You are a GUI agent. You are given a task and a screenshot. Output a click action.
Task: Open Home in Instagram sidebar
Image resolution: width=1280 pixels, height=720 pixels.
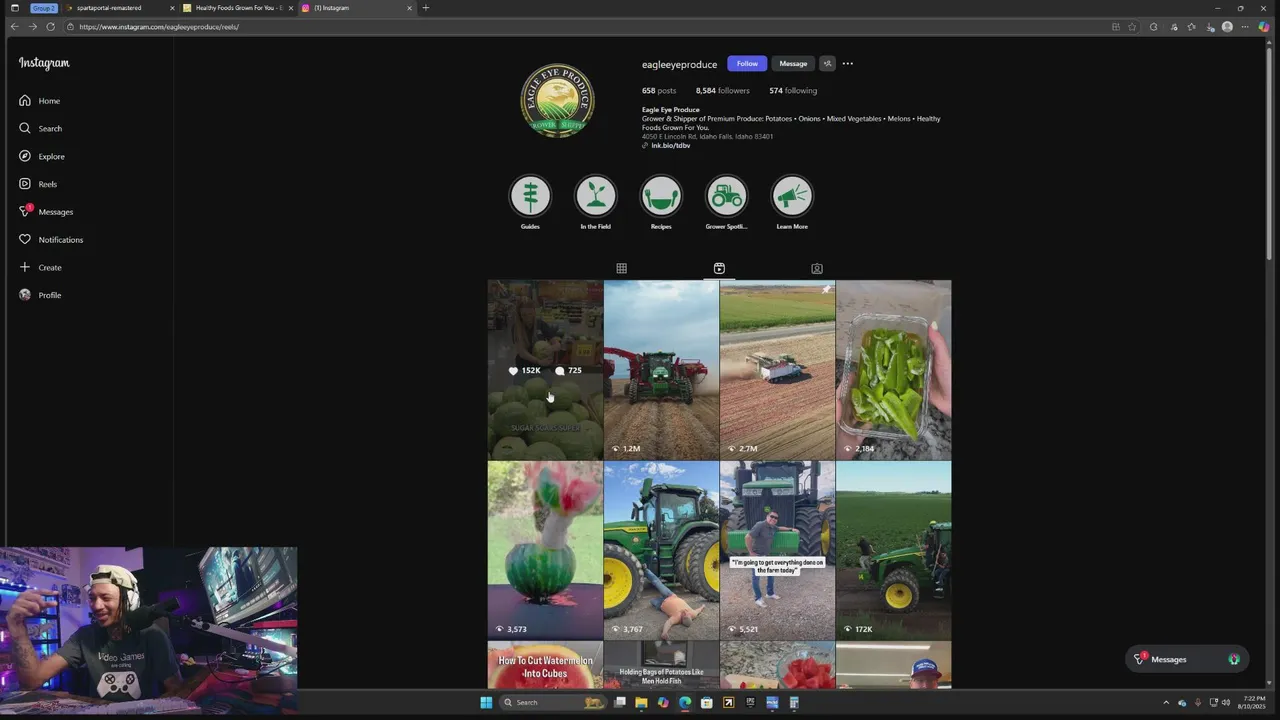coord(40,101)
